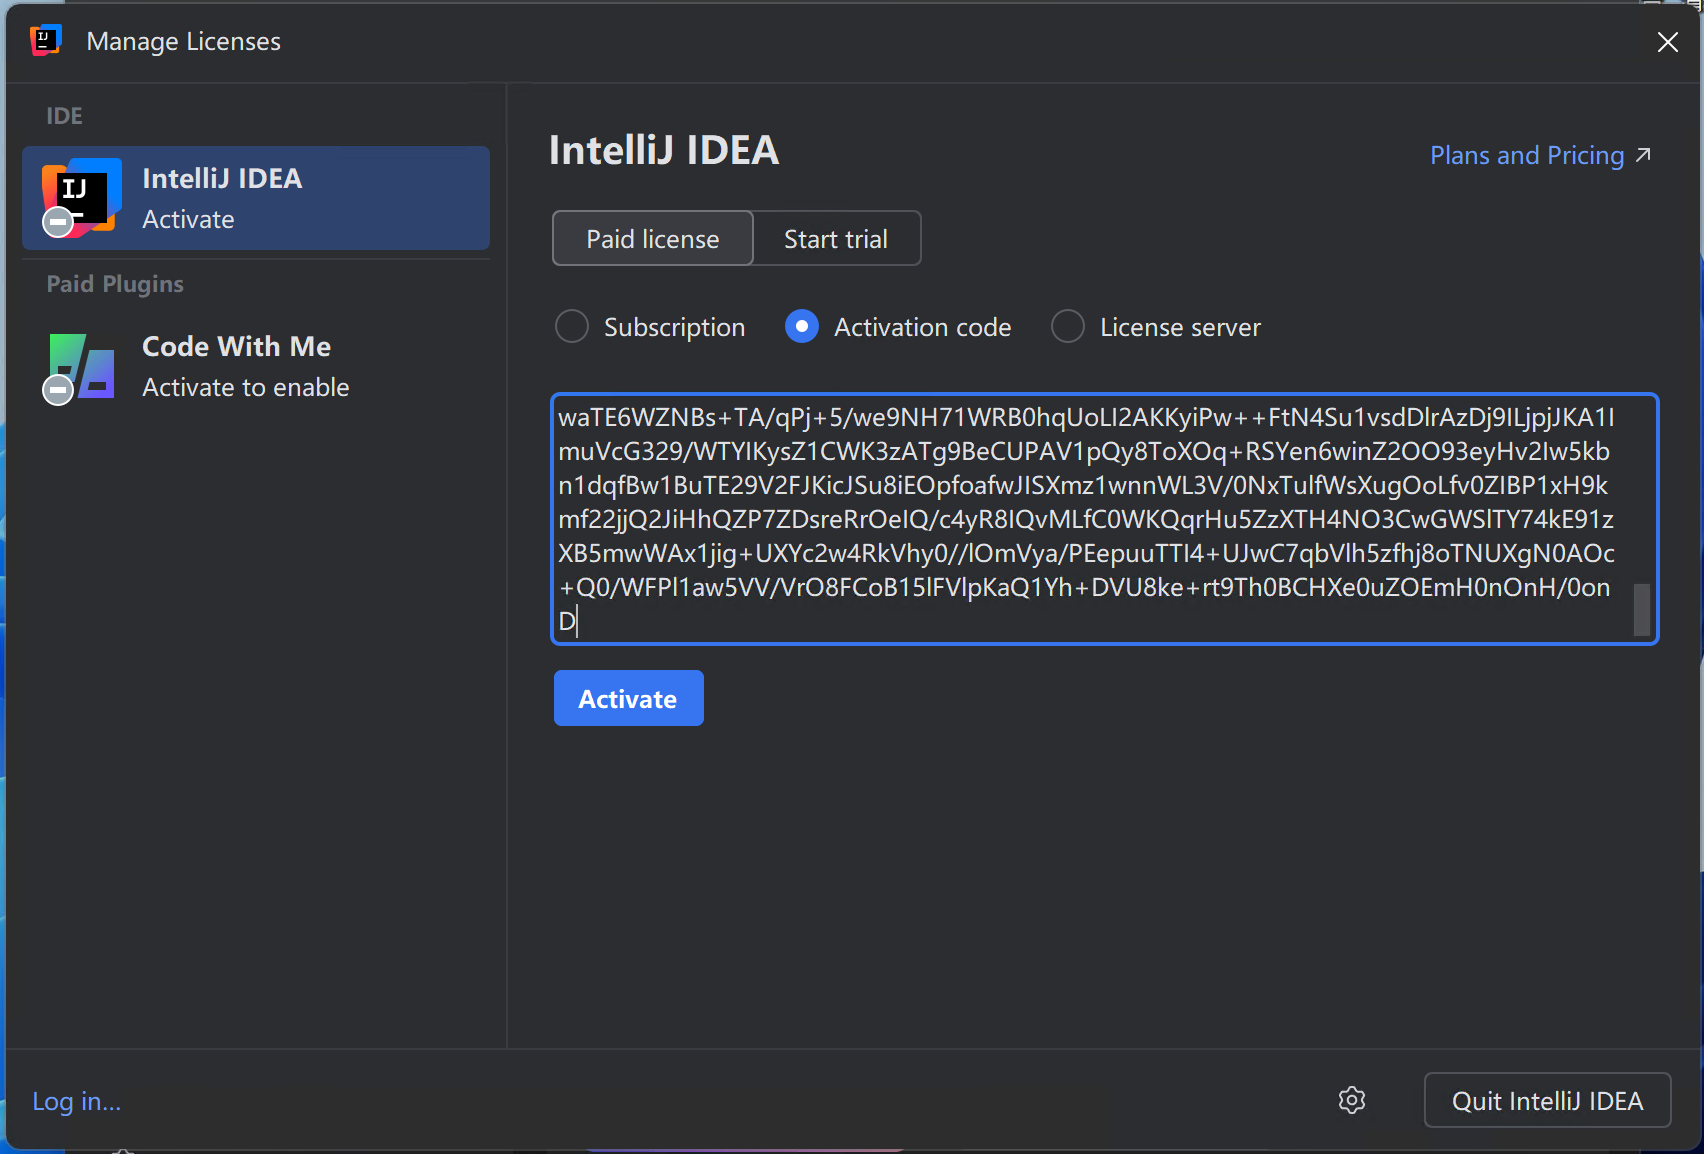Click the blue Activate button

(x=629, y=698)
